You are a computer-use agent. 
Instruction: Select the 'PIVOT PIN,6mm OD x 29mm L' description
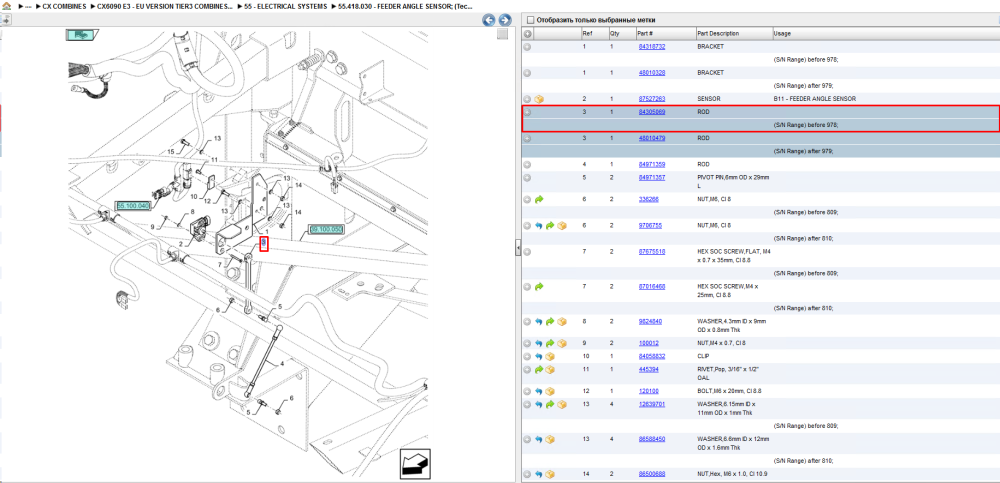tap(733, 181)
